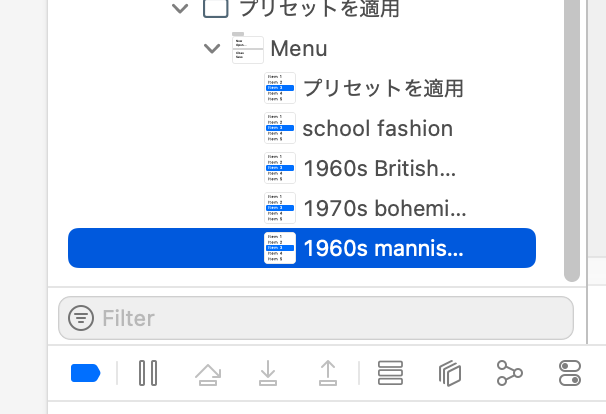The image size is (606, 414).
Task: Select the プリセットを適用 menu item
Action: click(383, 88)
